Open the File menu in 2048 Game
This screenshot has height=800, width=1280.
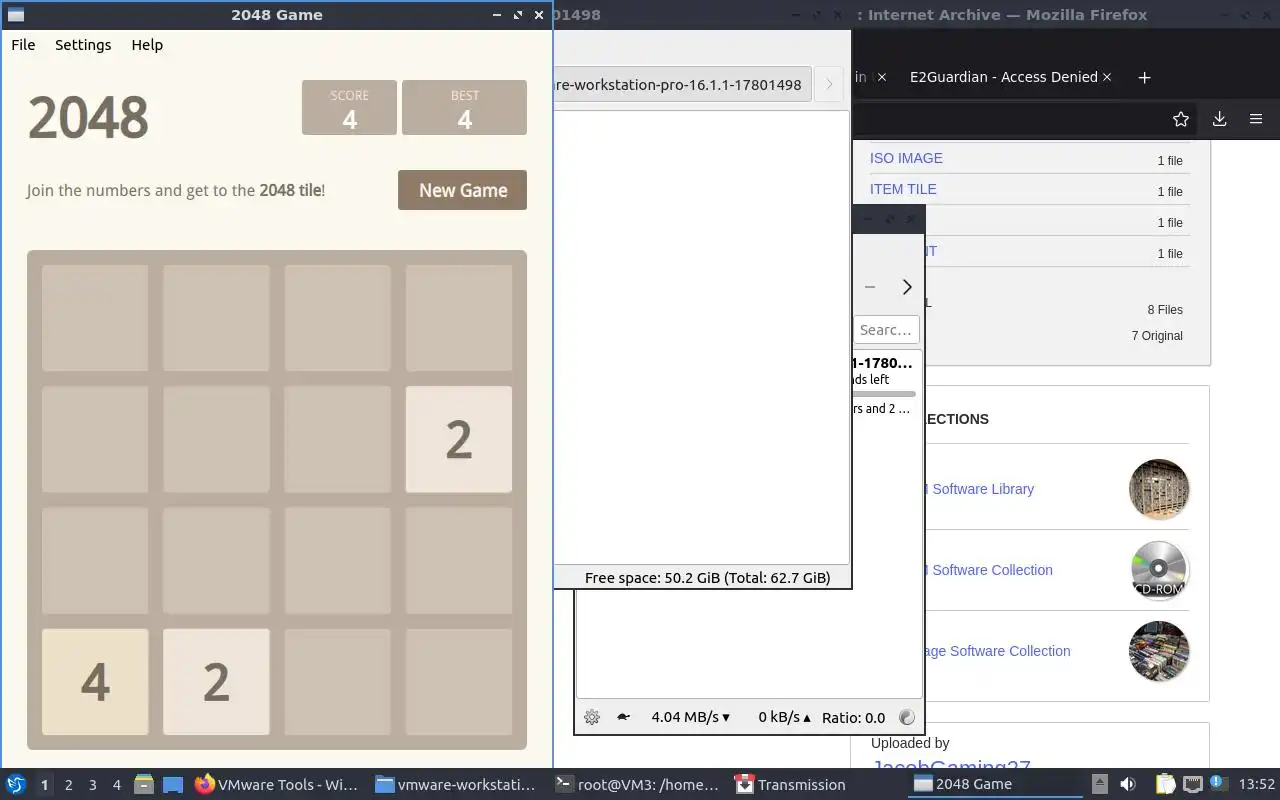23,45
